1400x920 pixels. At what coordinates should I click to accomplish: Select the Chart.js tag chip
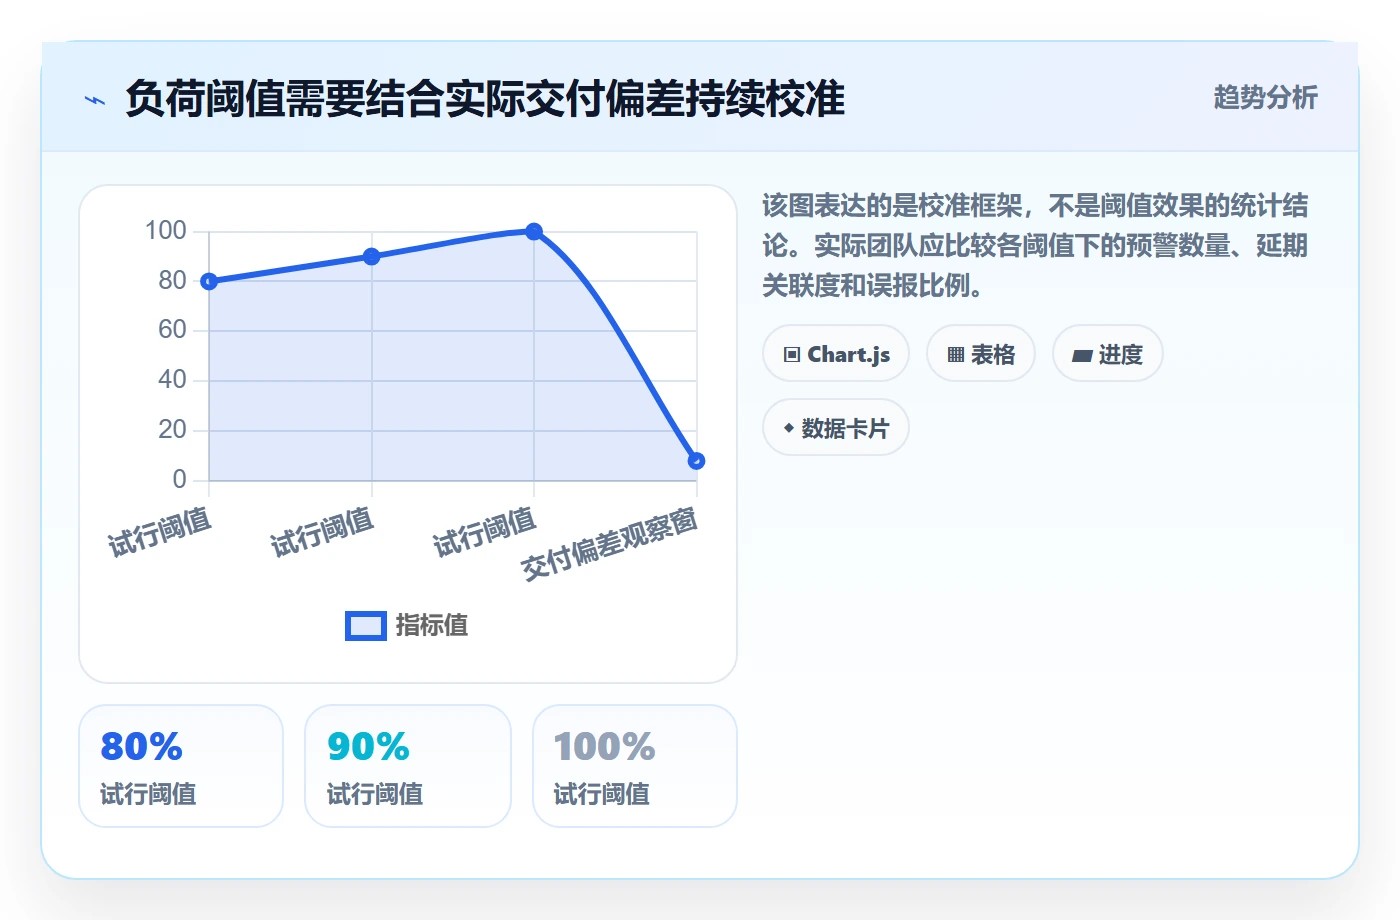point(836,354)
